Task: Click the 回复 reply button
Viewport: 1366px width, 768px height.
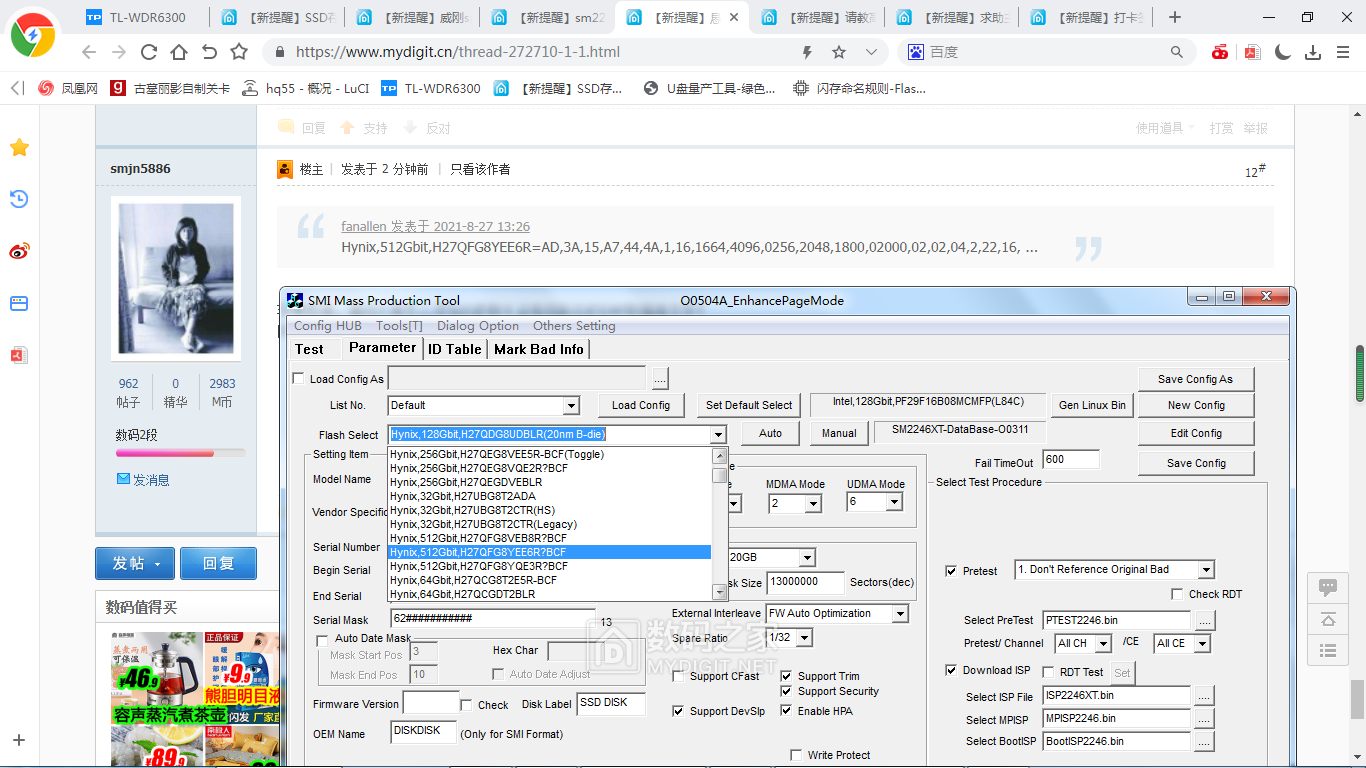Action: [218, 563]
